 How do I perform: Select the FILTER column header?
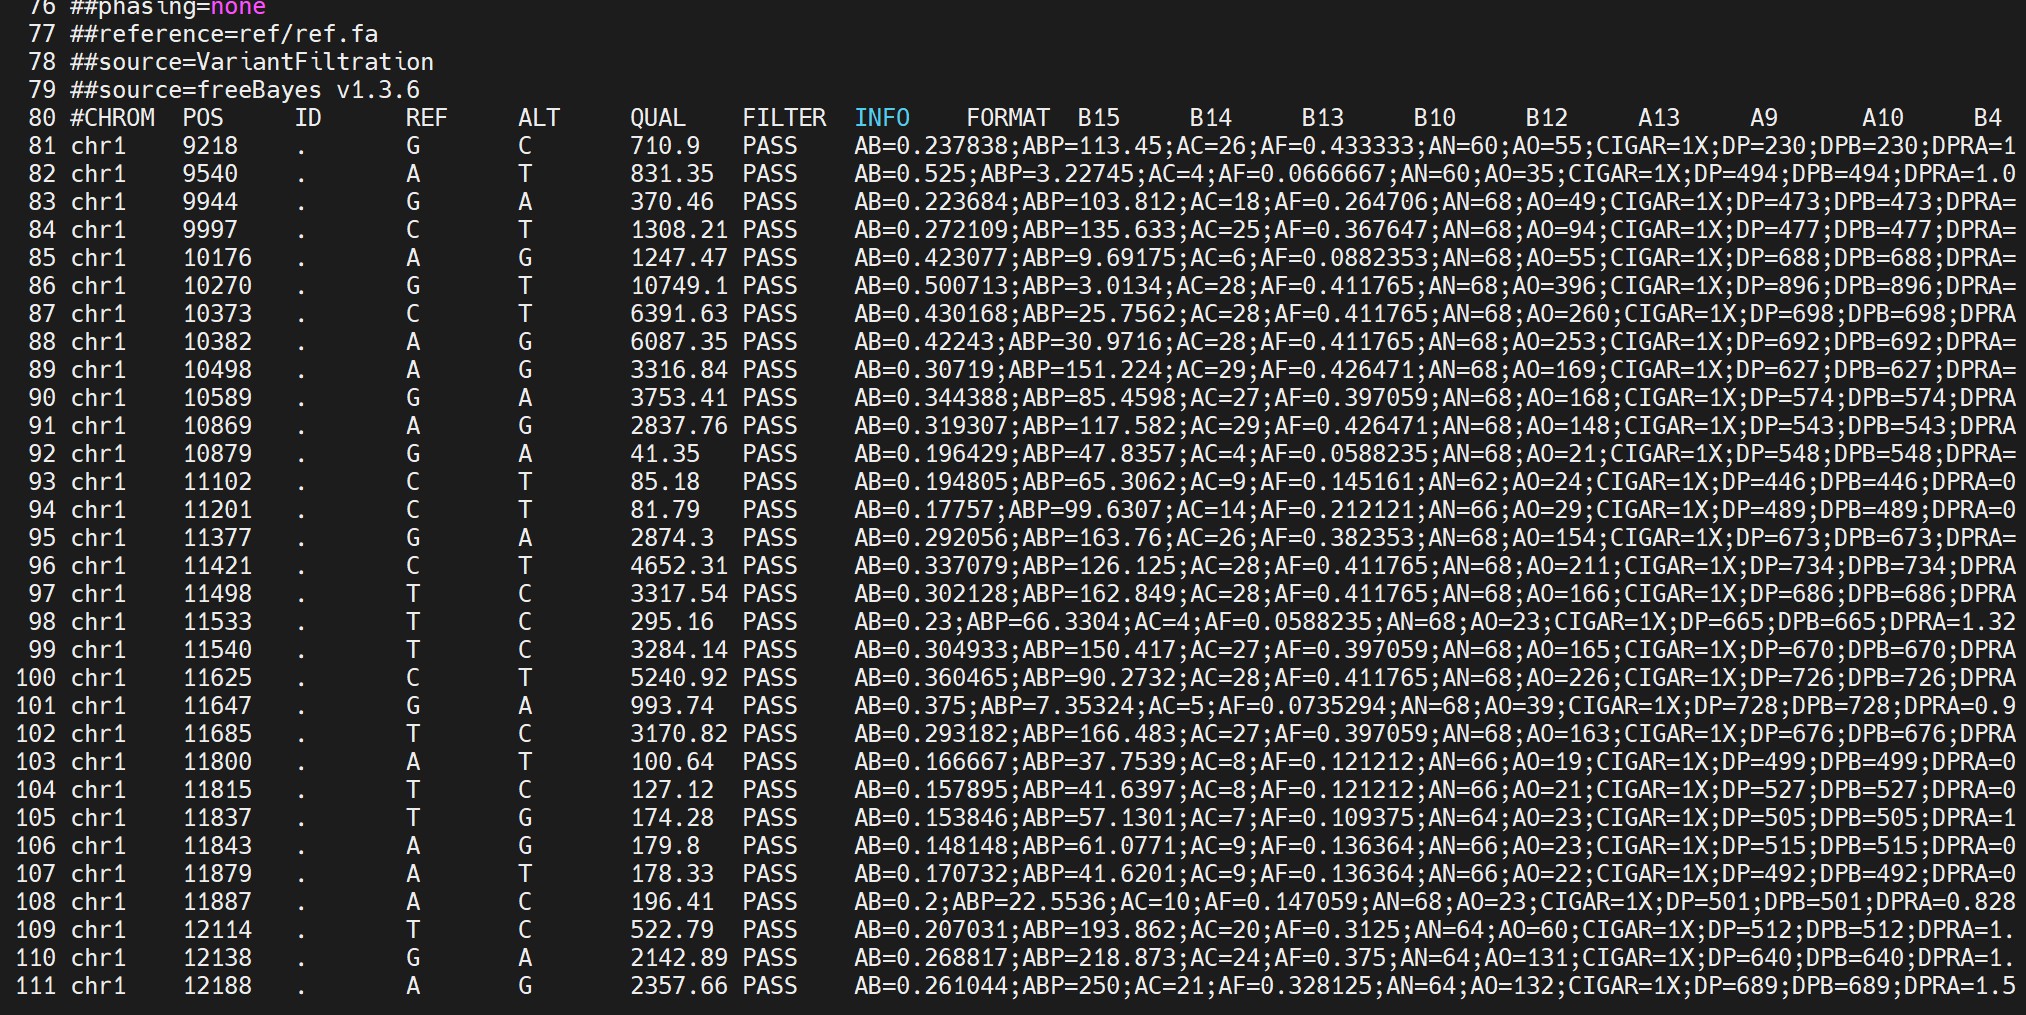pos(784,118)
